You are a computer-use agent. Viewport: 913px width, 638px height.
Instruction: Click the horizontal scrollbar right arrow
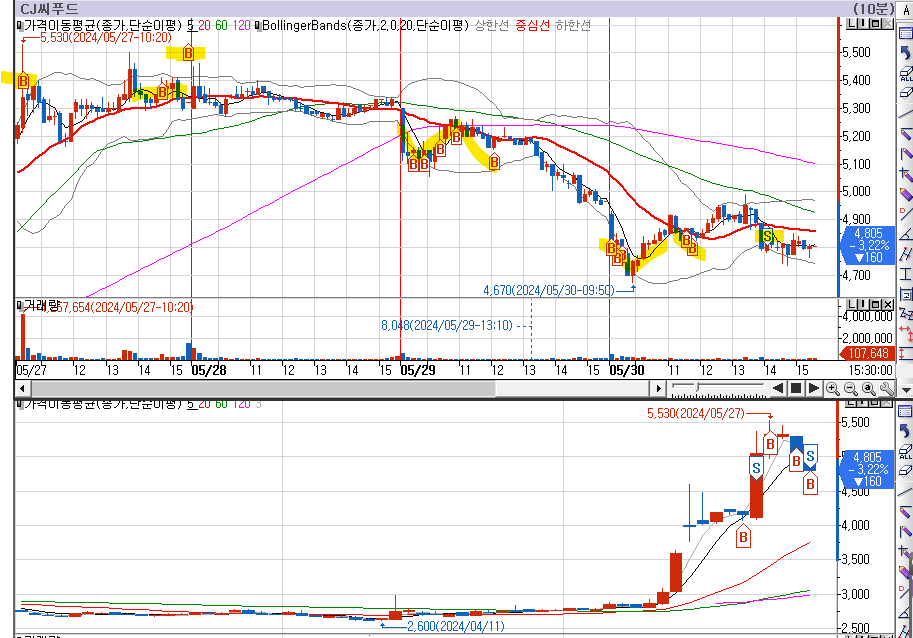(659, 388)
